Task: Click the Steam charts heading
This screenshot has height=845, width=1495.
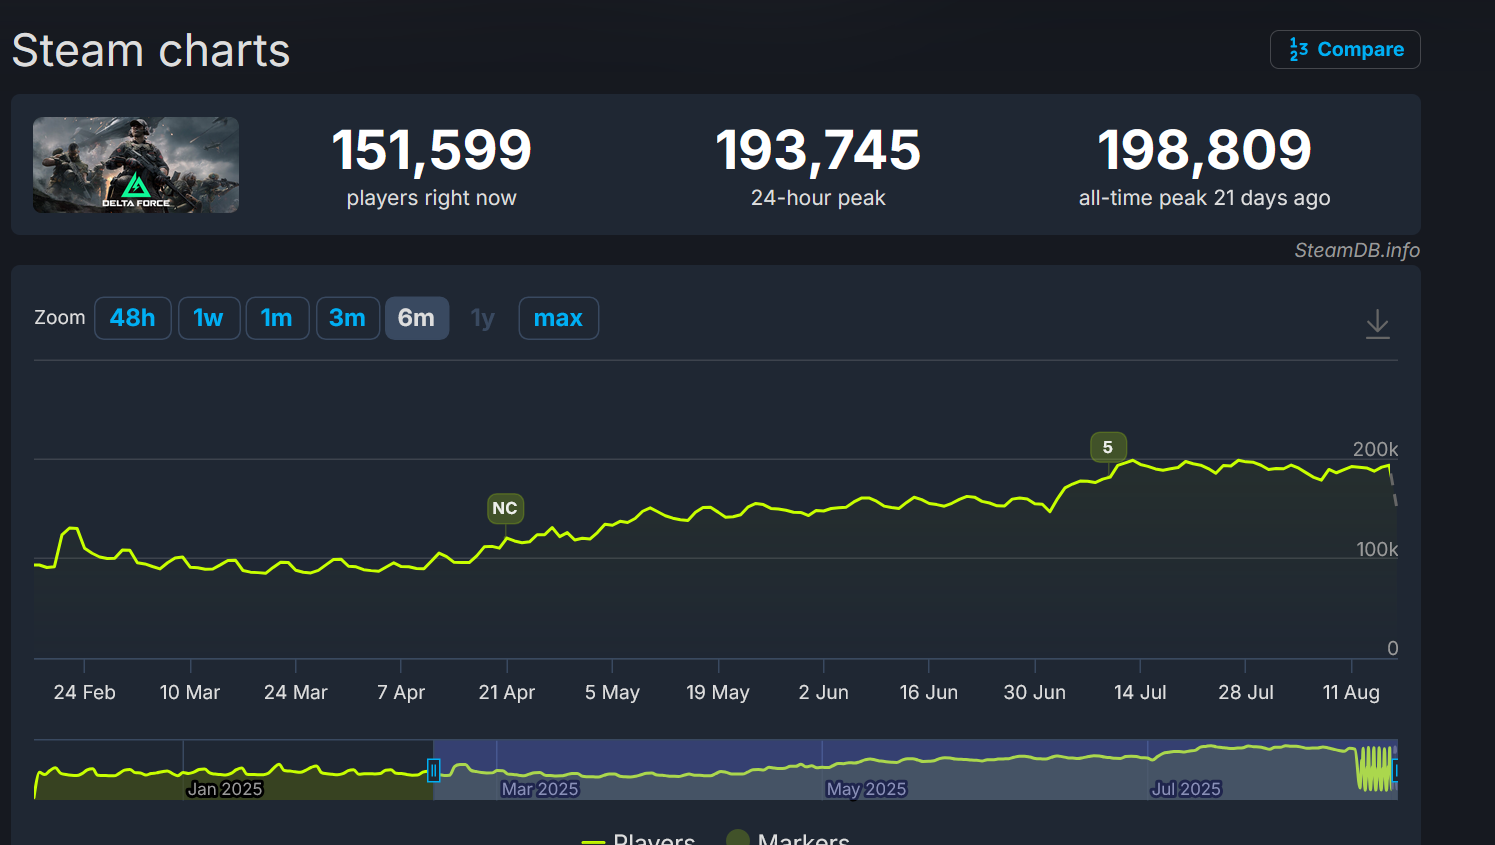Action: pos(151,50)
